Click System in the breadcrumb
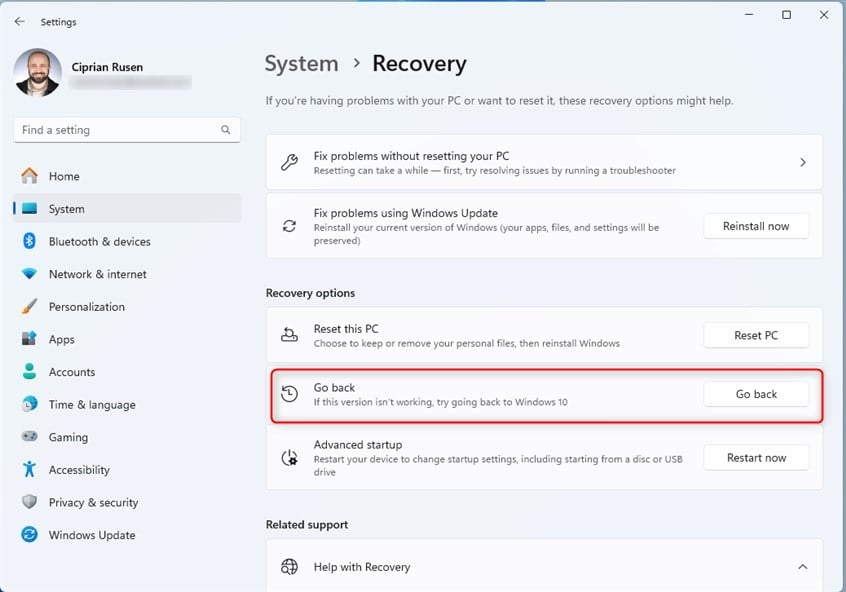This screenshot has height=592, width=846. click(x=302, y=64)
